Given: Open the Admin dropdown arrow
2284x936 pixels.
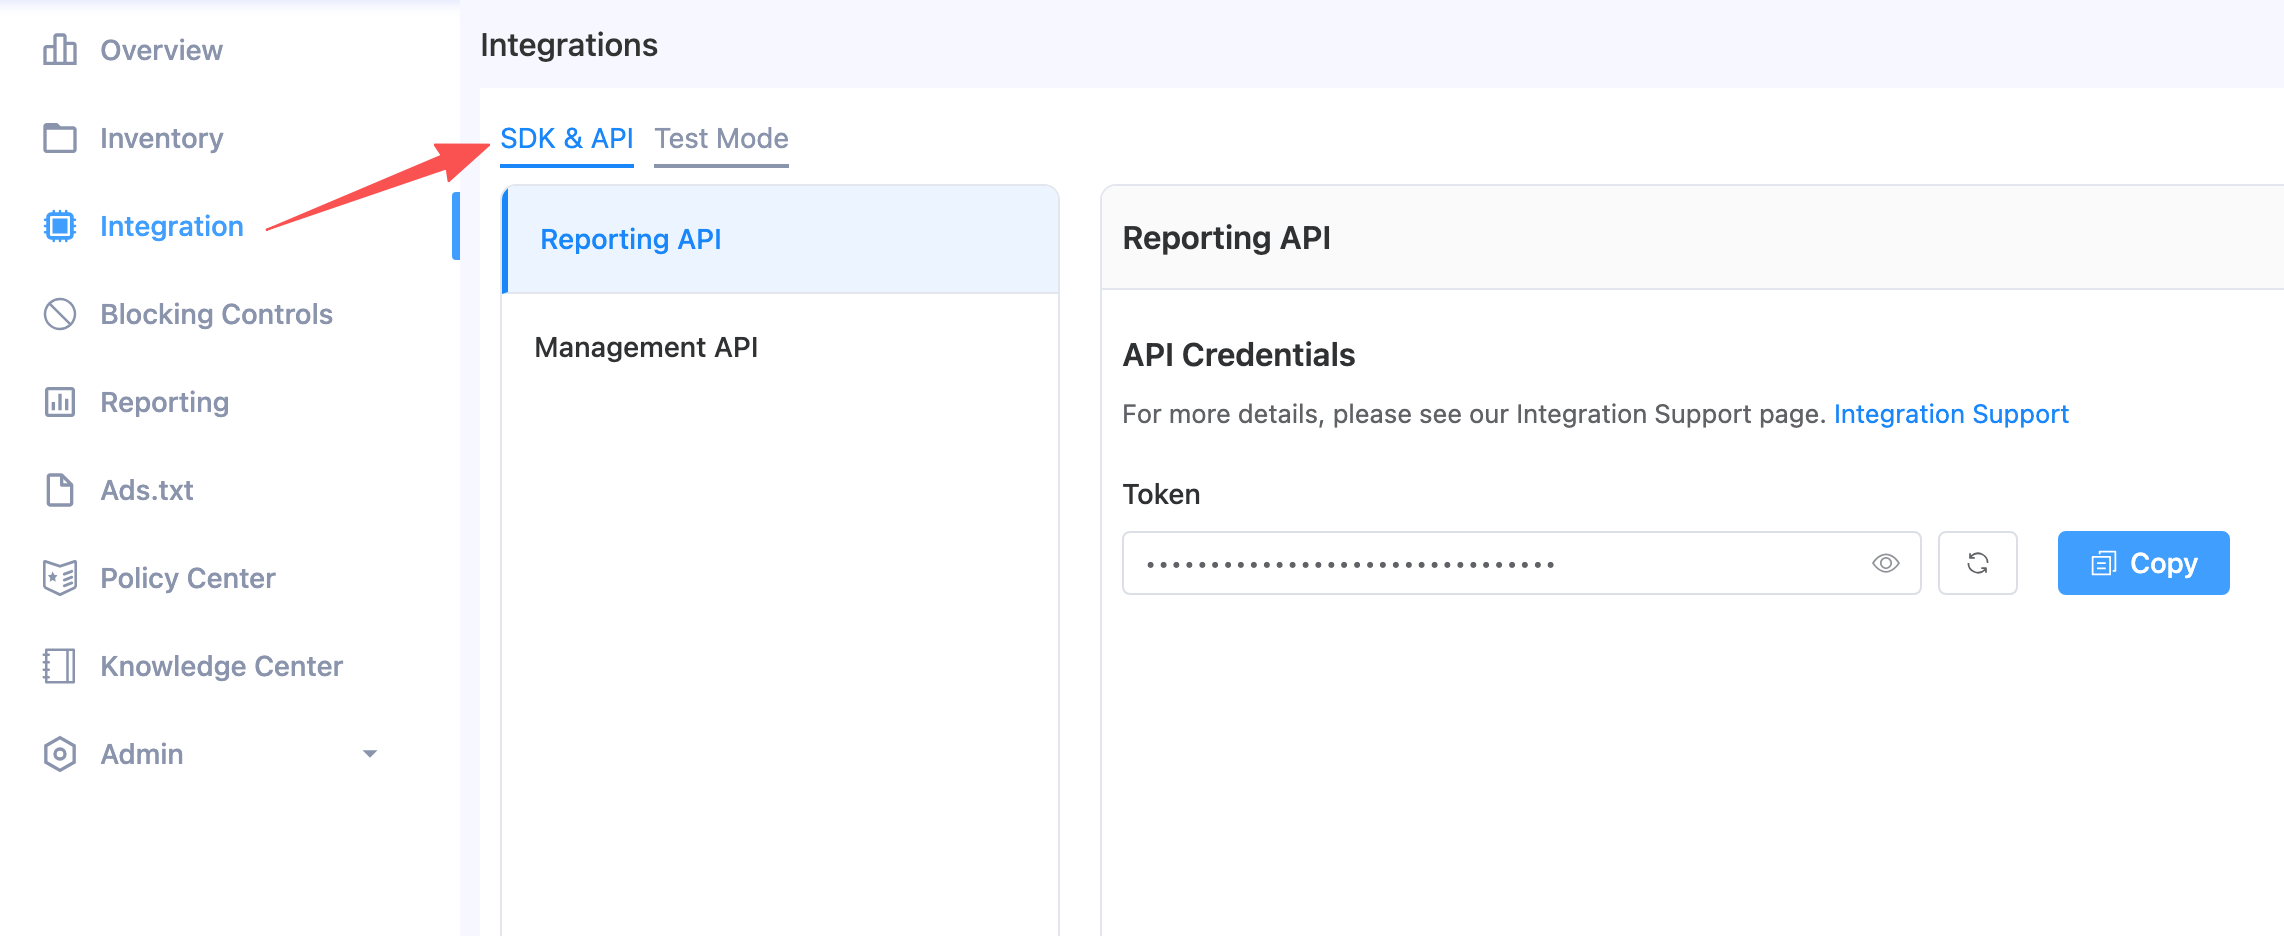Looking at the screenshot, I should [369, 753].
